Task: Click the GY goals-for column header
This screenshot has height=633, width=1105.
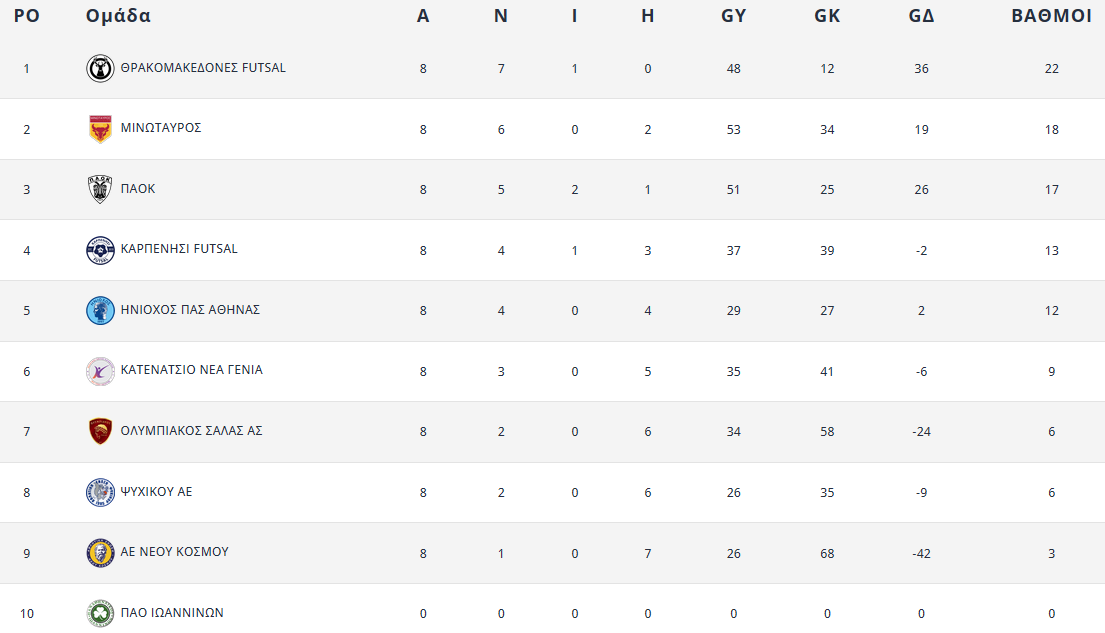Action: point(733,16)
